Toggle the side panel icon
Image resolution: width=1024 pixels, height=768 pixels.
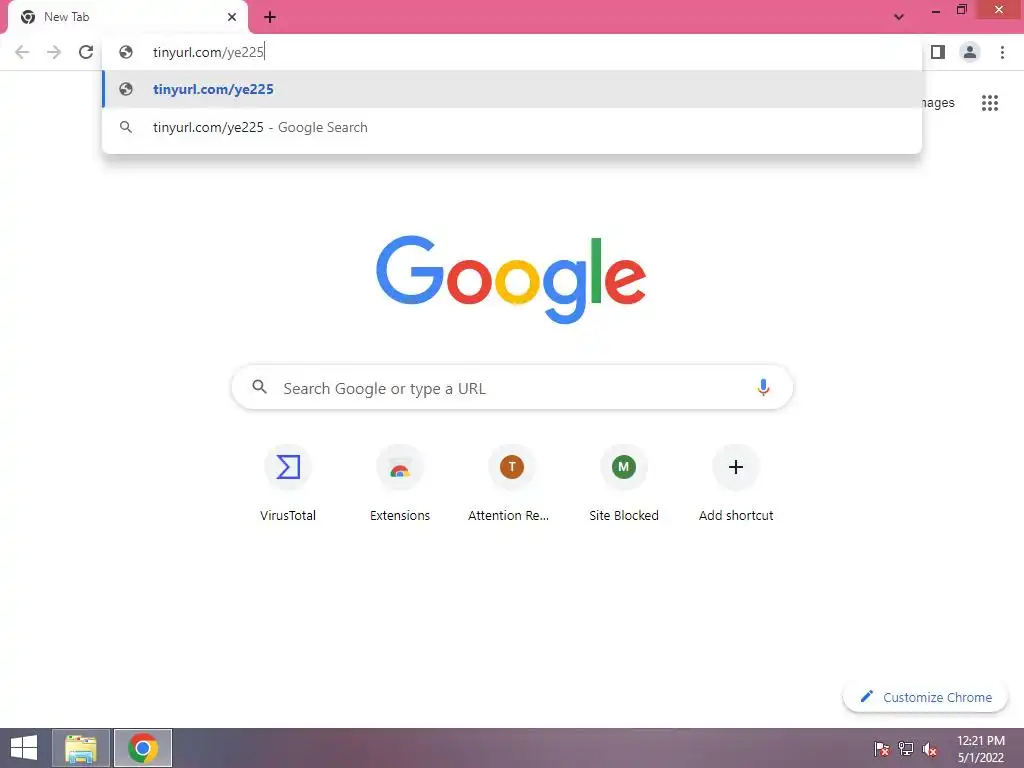(938, 52)
